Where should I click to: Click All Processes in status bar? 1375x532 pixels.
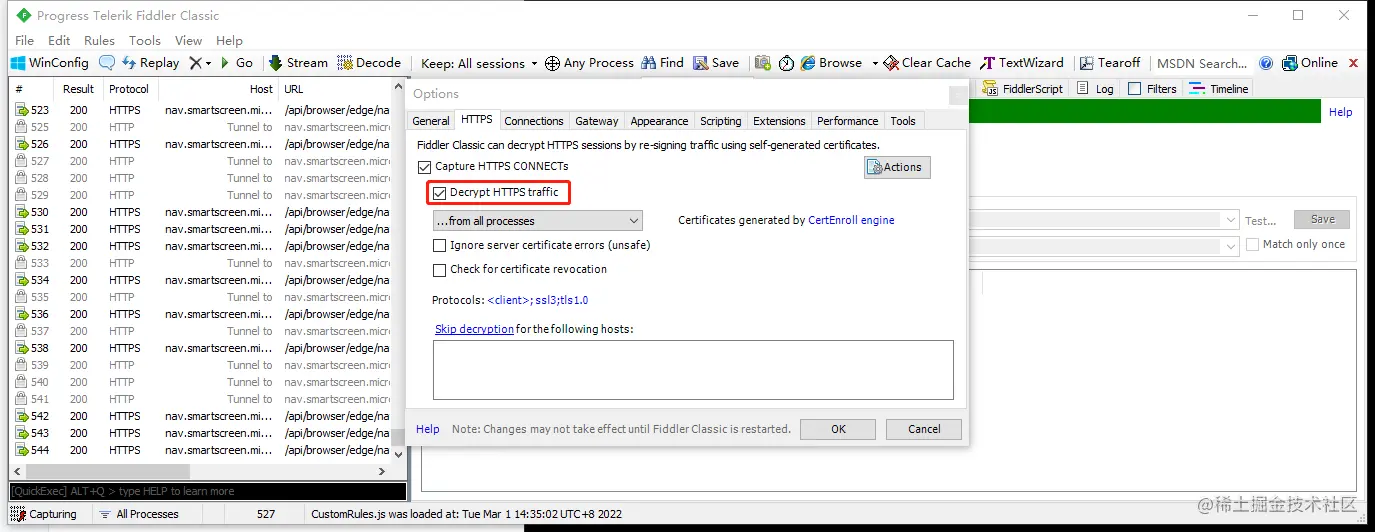pyautogui.click(x=138, y=514)
